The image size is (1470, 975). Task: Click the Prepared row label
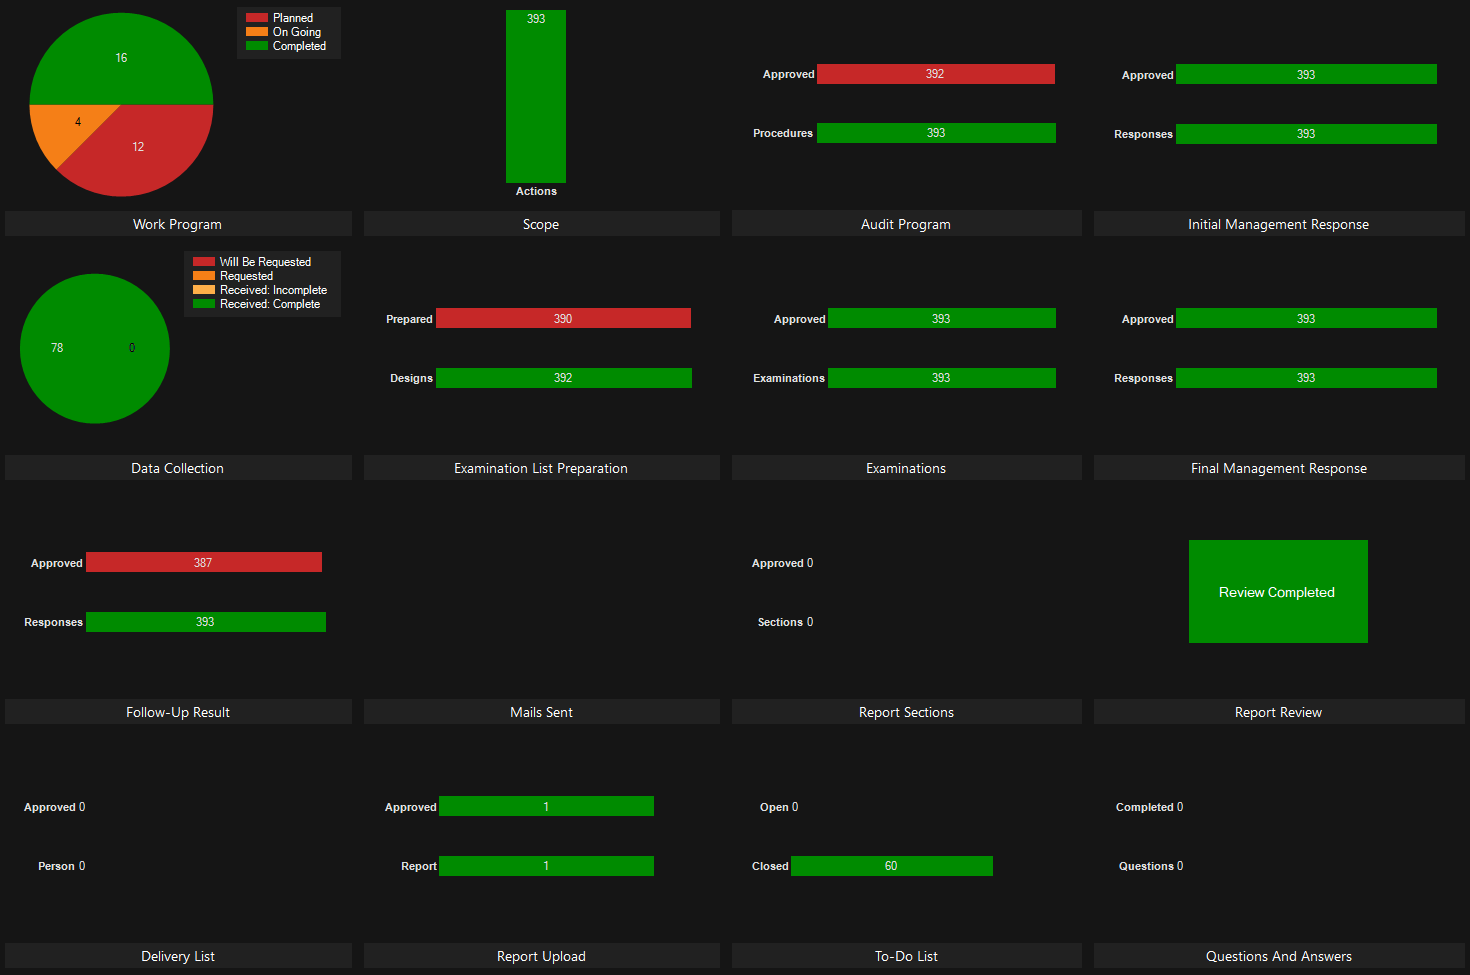[409, 319]
